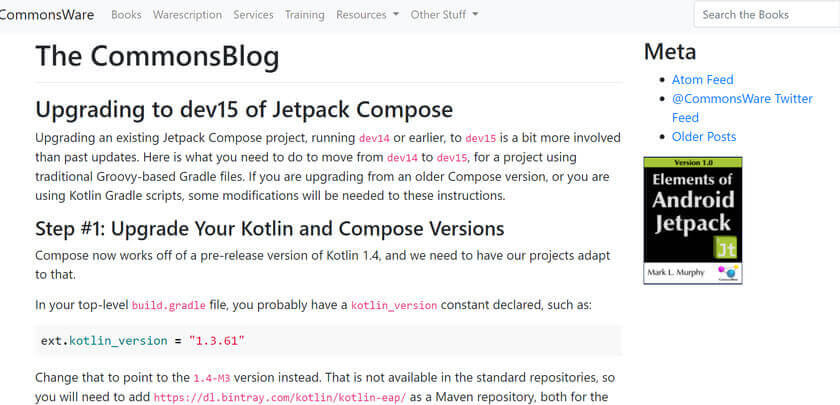
Task: Go to the Warescription page
Action: coord(188,15)
